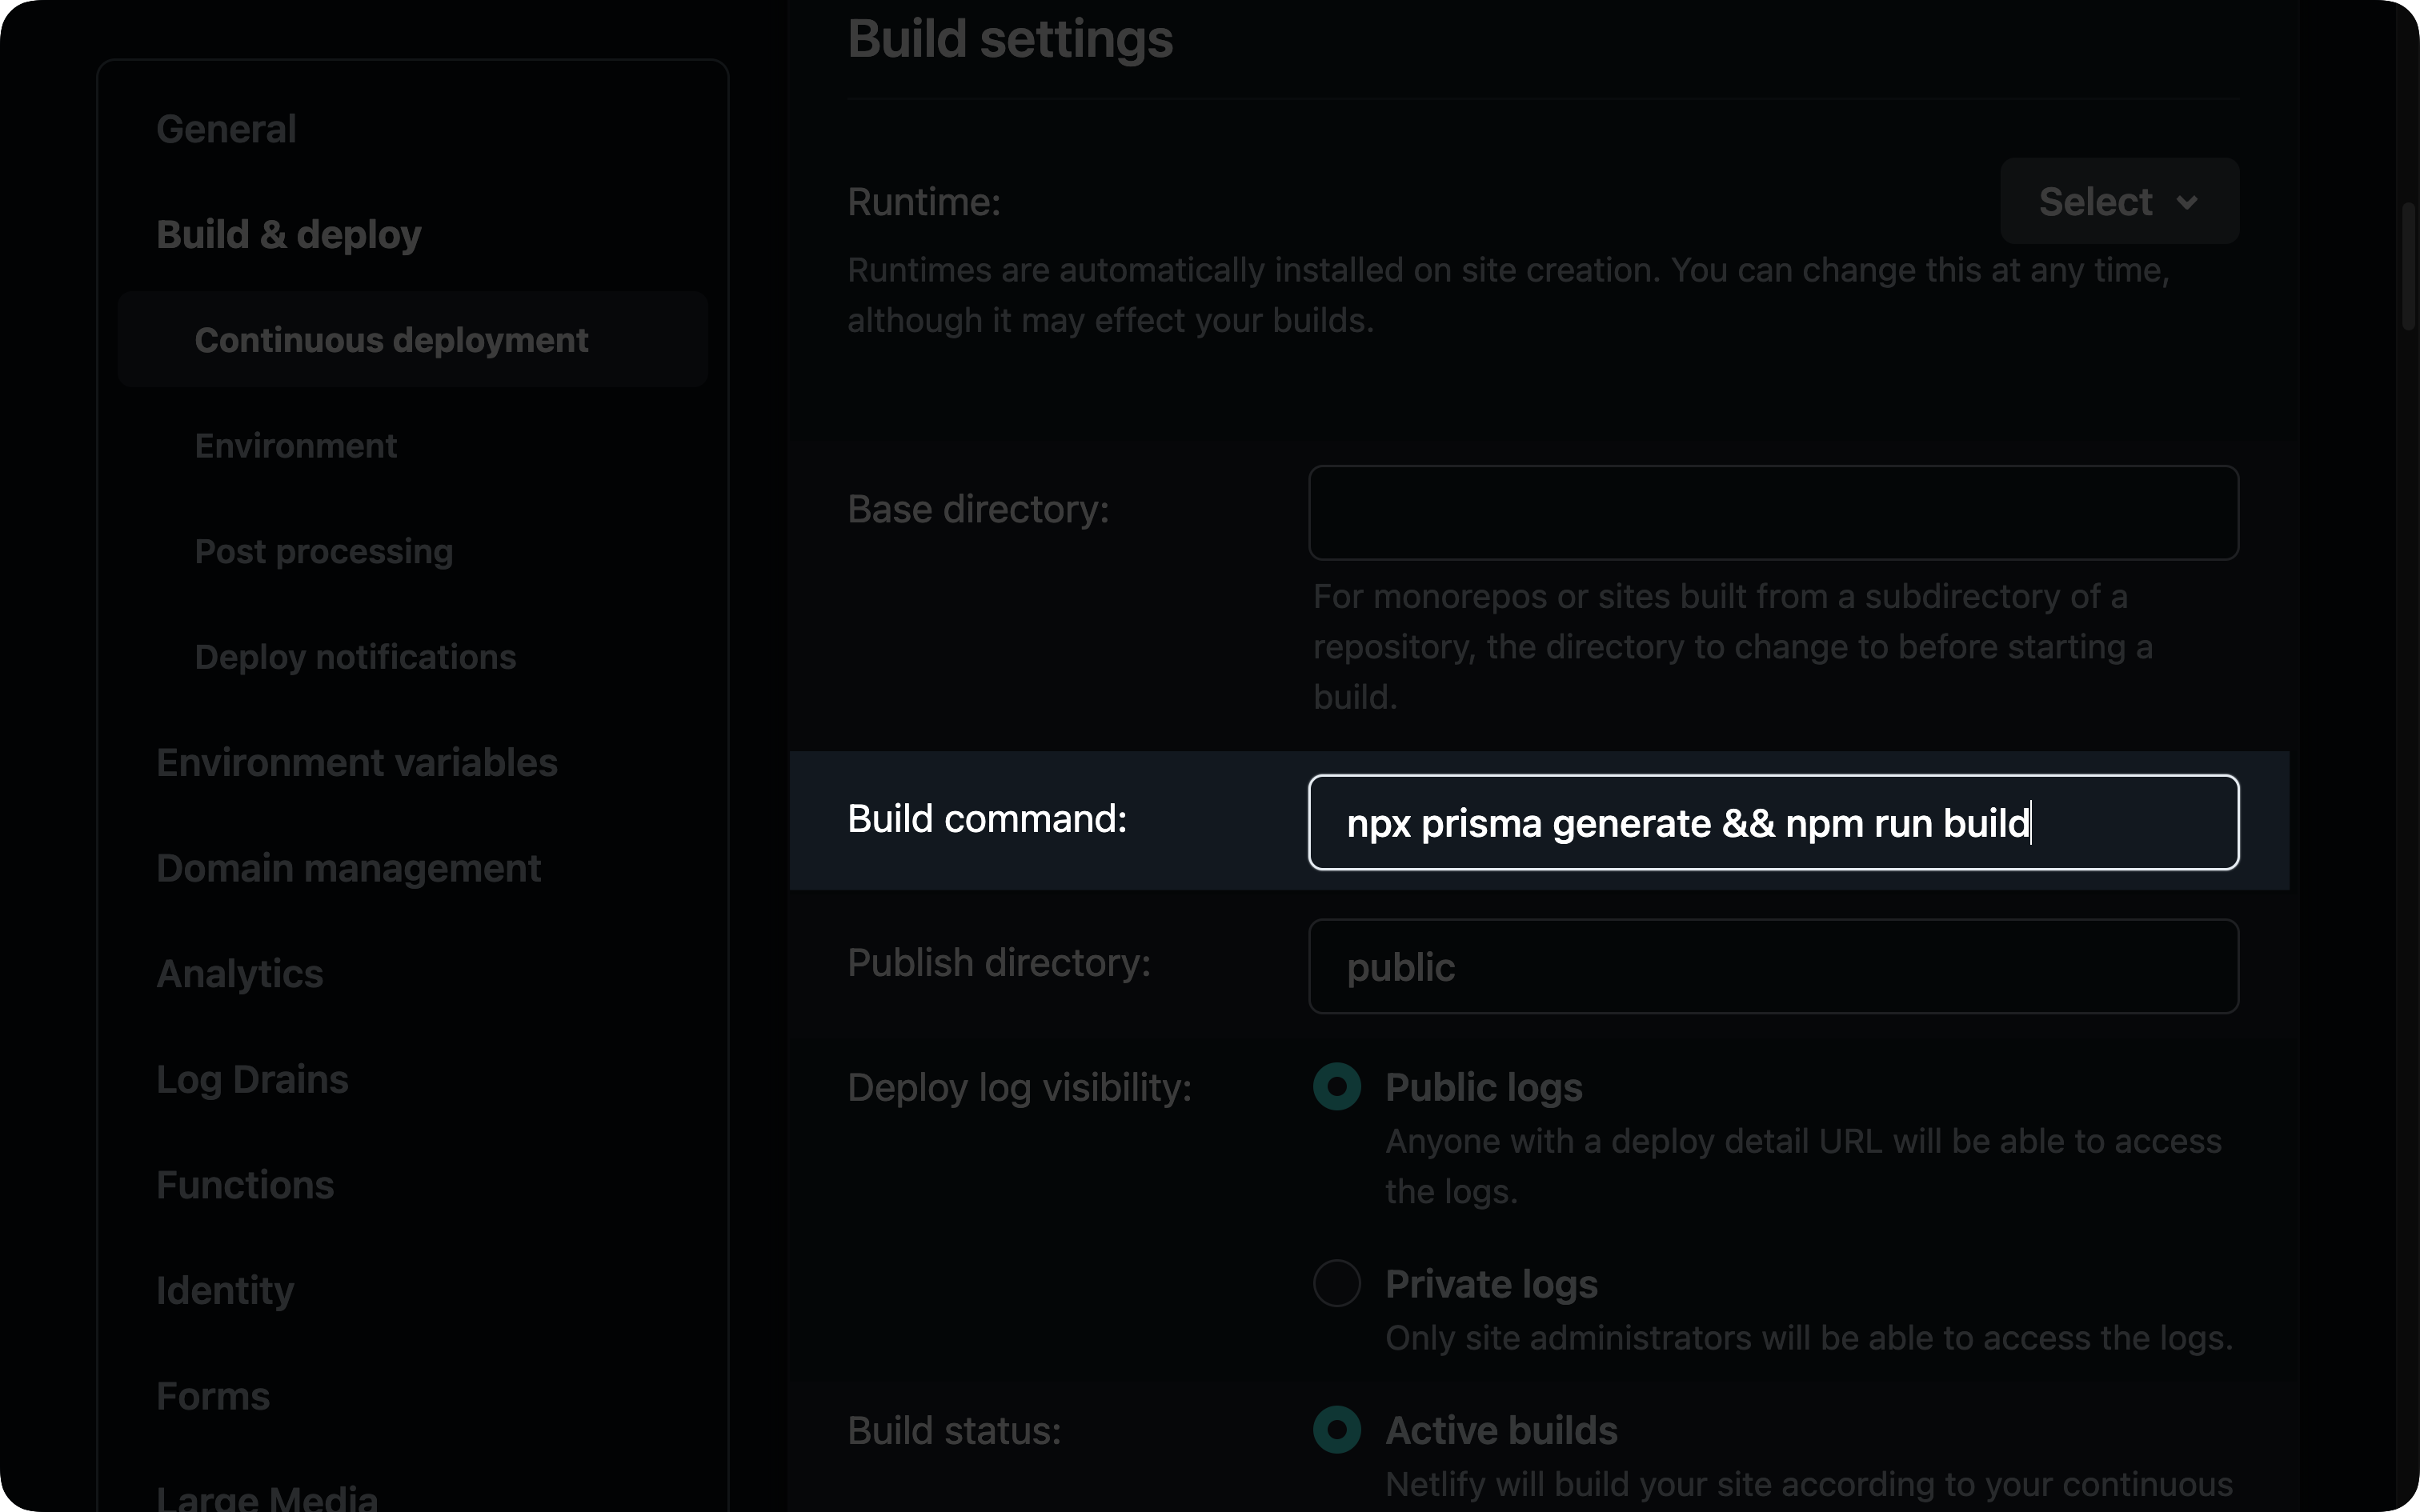
Task: Click the Build command input field
Action: pos(1773,822)
